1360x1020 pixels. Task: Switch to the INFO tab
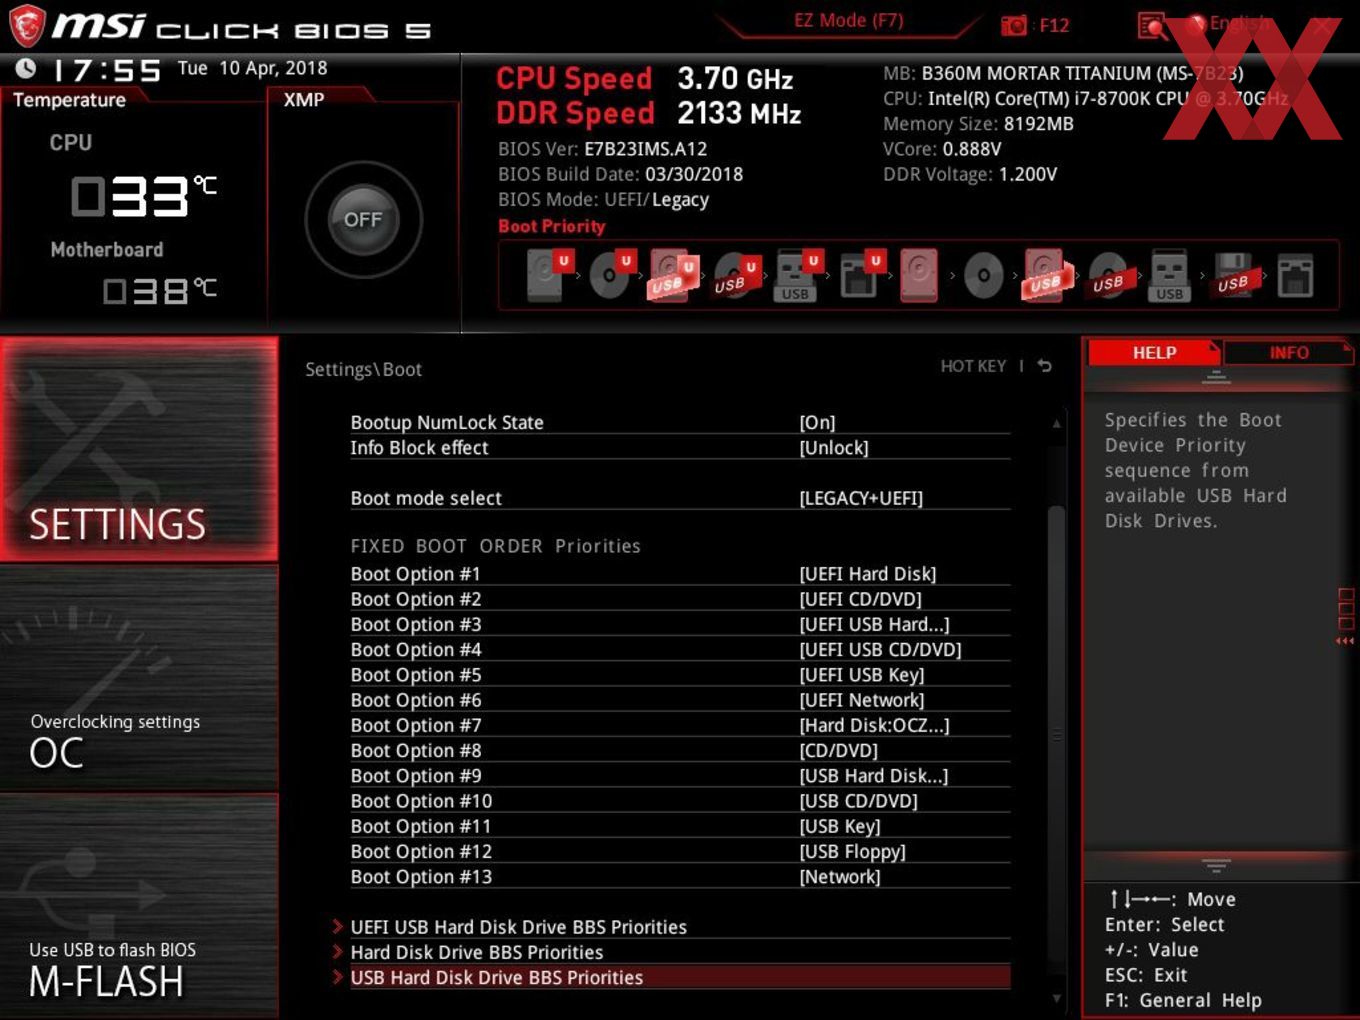coord(1289,352)
